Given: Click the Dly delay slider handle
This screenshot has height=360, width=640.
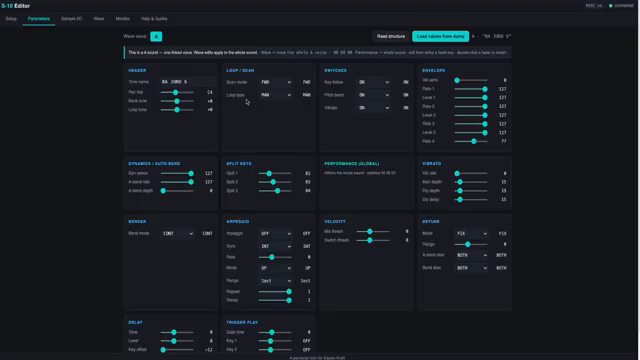Looking at the screenshot, I should (x=460, y=200).
